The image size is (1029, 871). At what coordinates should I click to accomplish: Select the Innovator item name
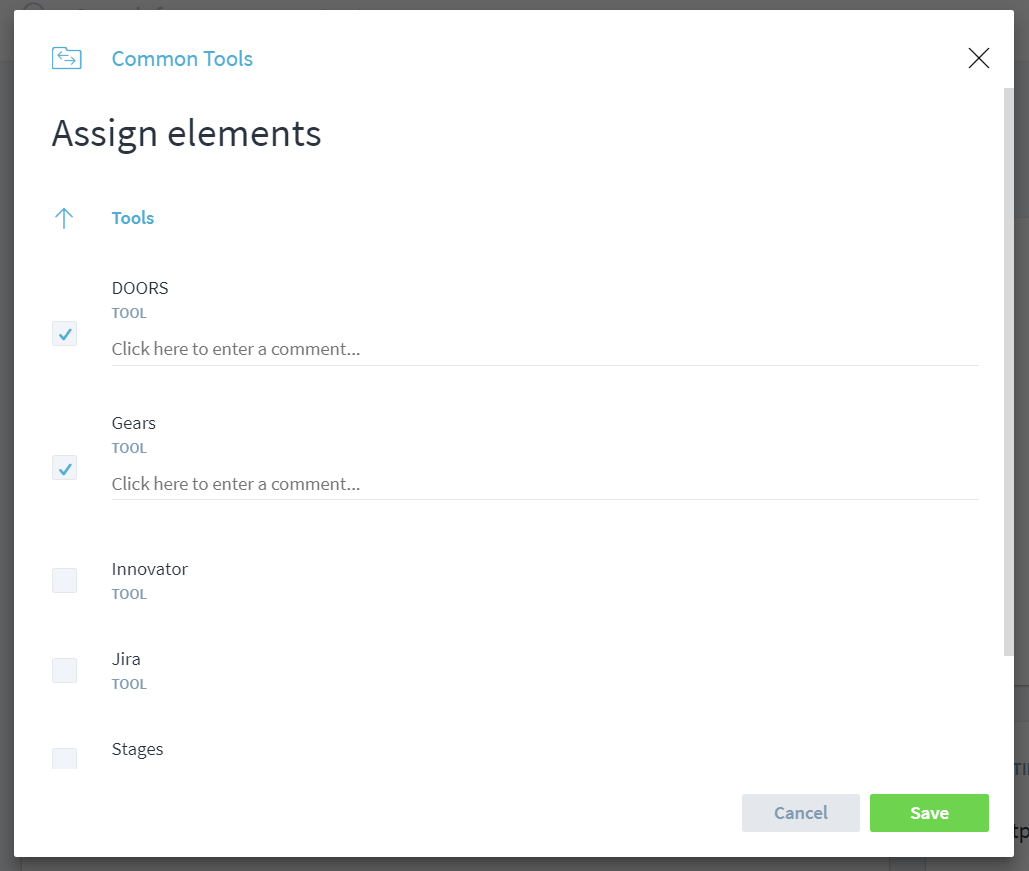coord(150,569)
